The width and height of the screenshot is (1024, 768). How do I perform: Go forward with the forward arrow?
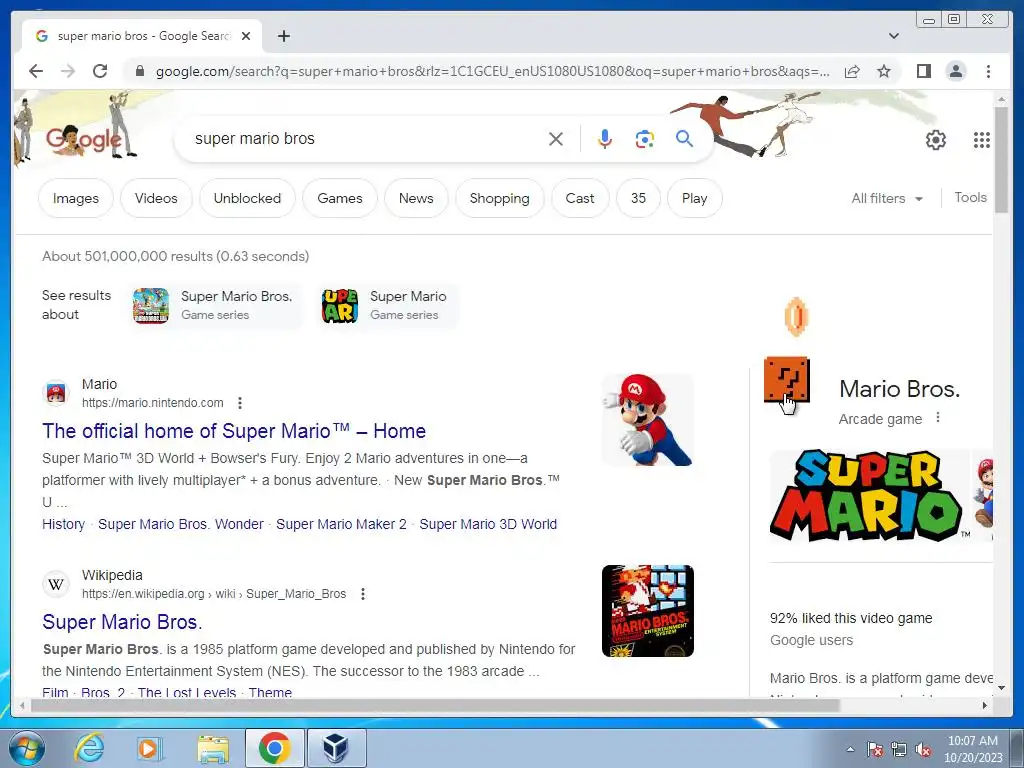pos(68,71)
